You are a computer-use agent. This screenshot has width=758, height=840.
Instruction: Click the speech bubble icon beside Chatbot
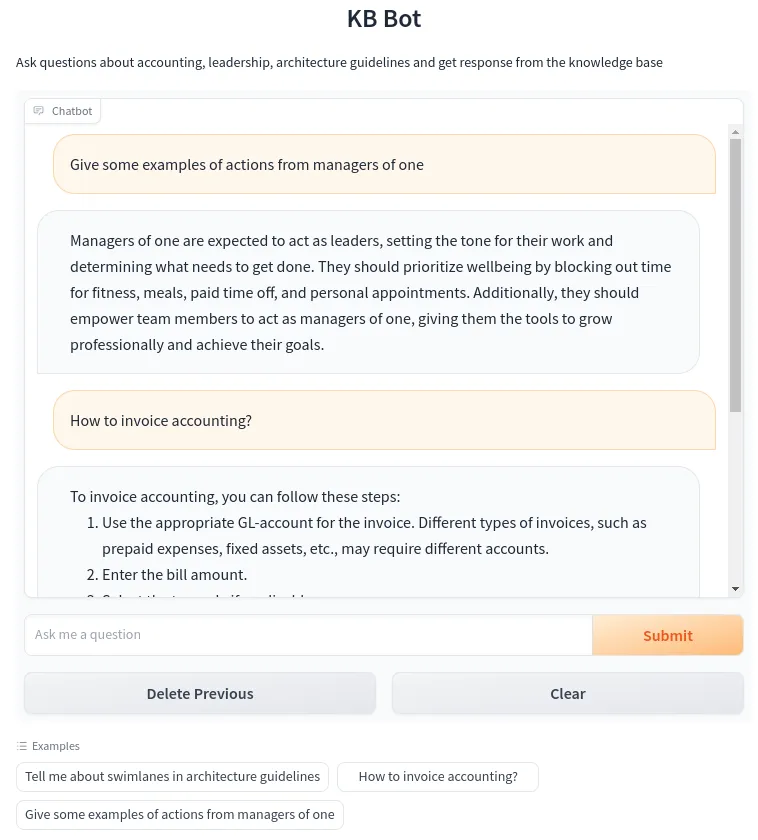(x=38, y=110)
